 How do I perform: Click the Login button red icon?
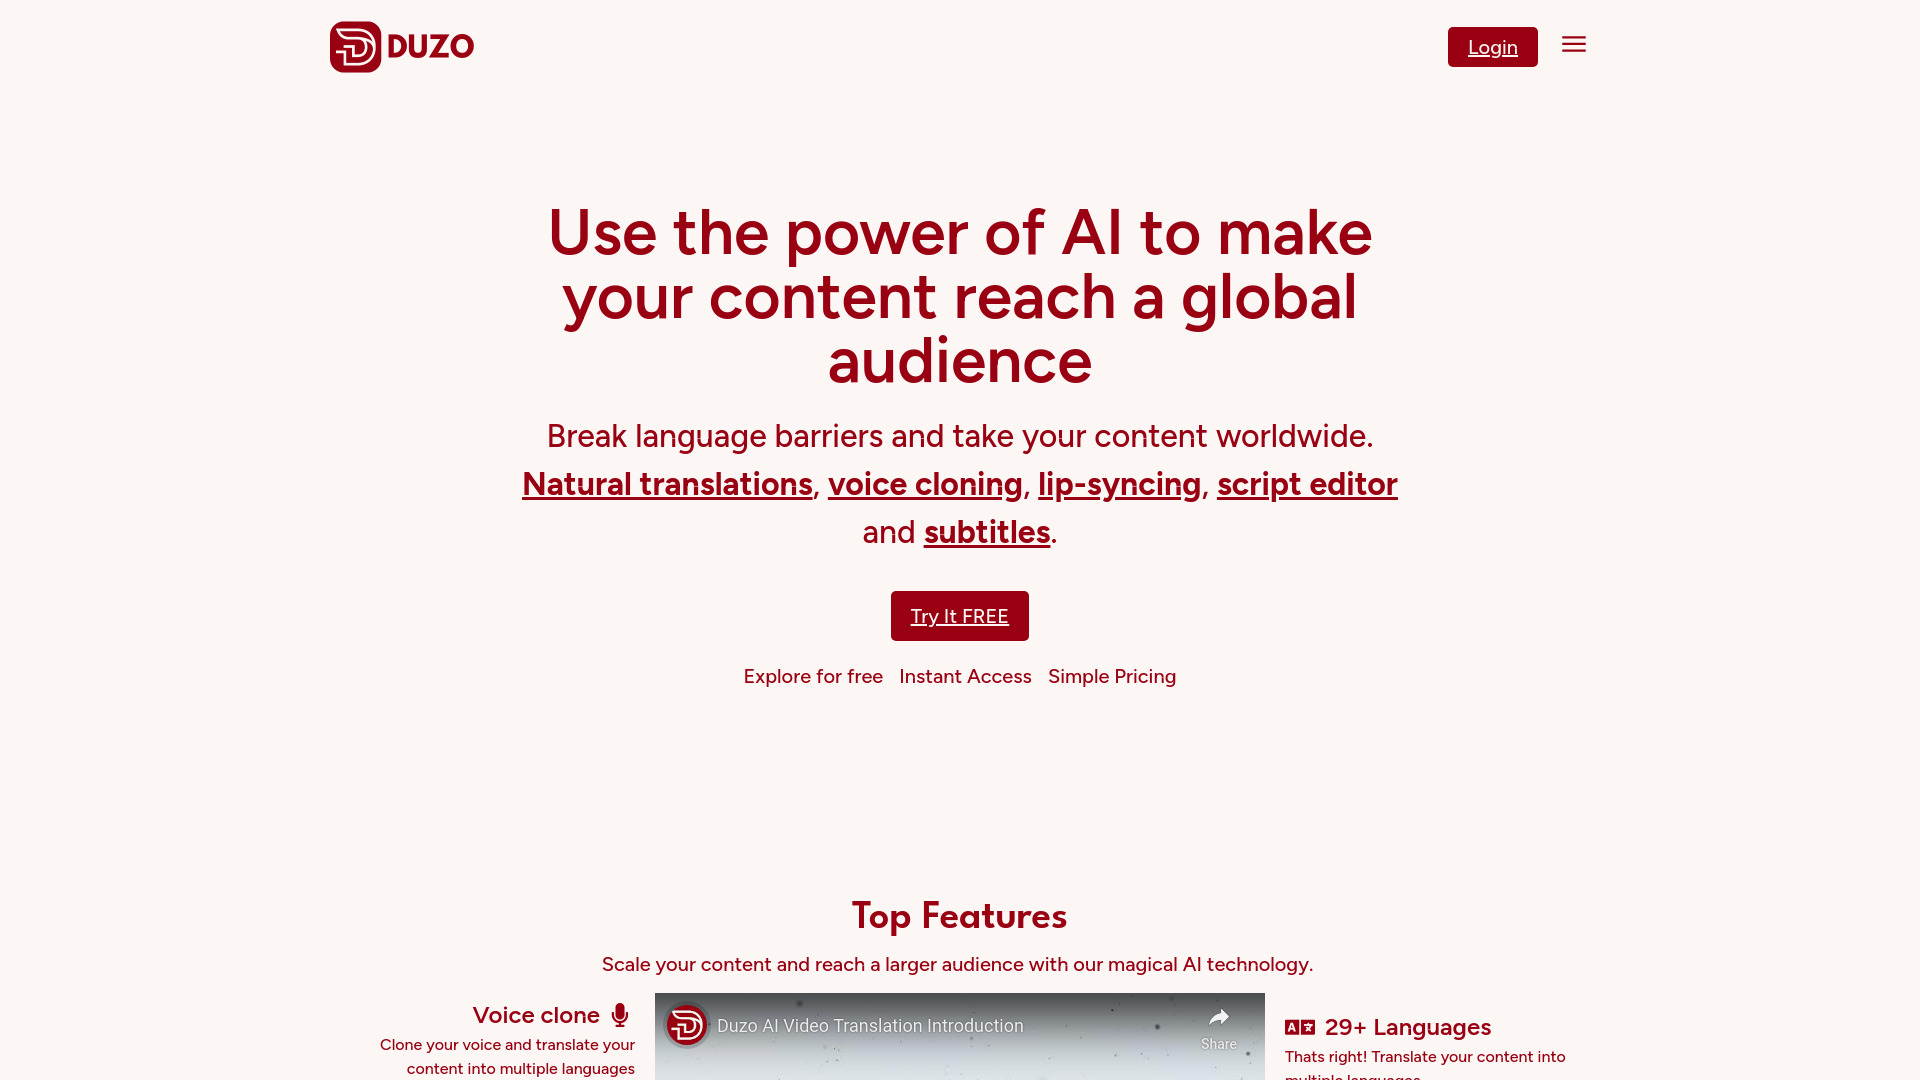coord(1491,46)
